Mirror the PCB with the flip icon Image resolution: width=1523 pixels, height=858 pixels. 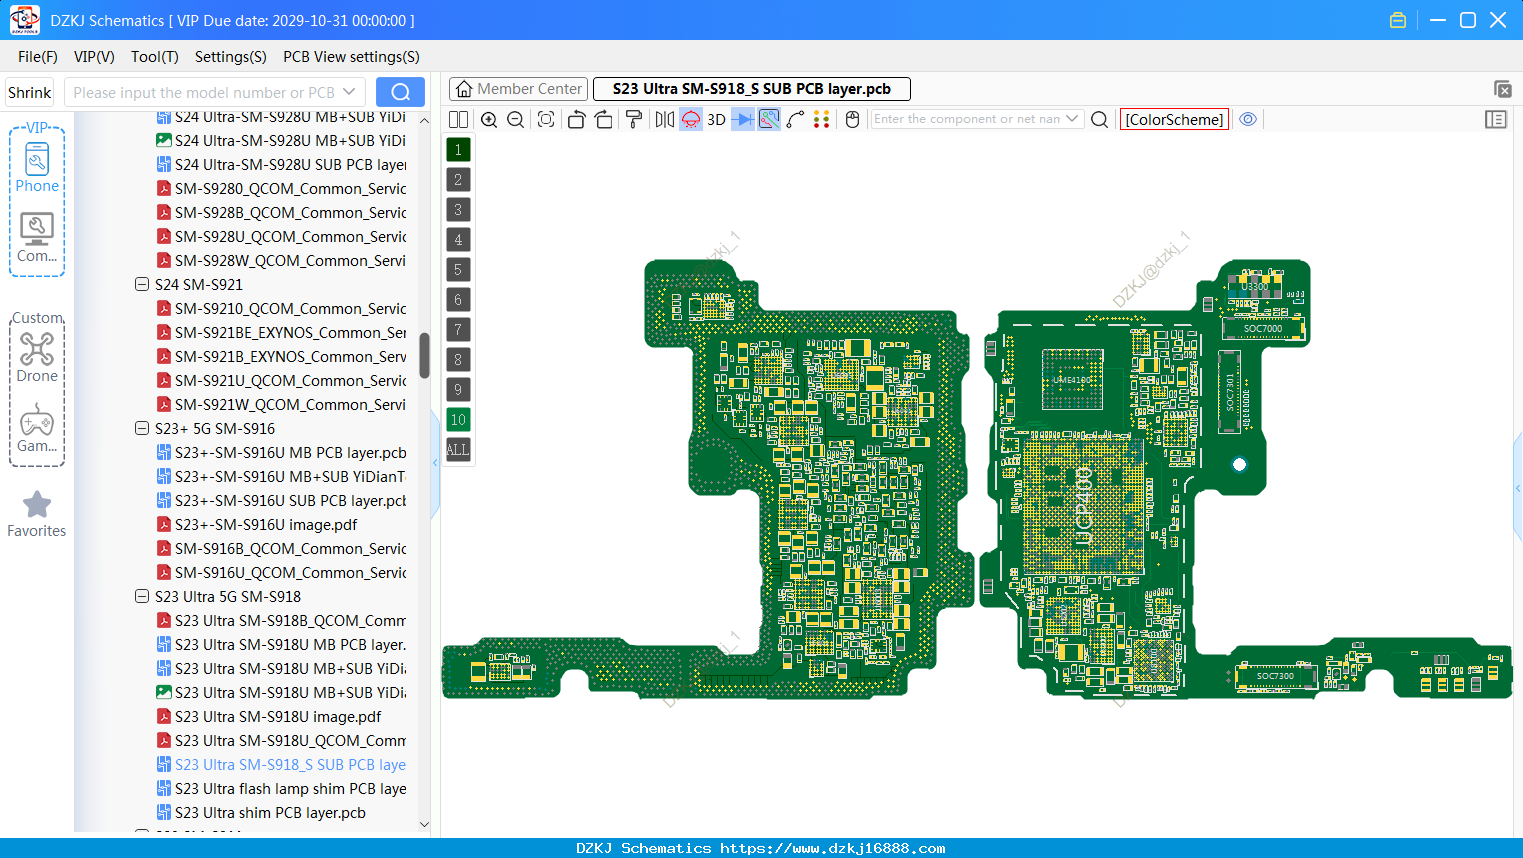(665, 119)
